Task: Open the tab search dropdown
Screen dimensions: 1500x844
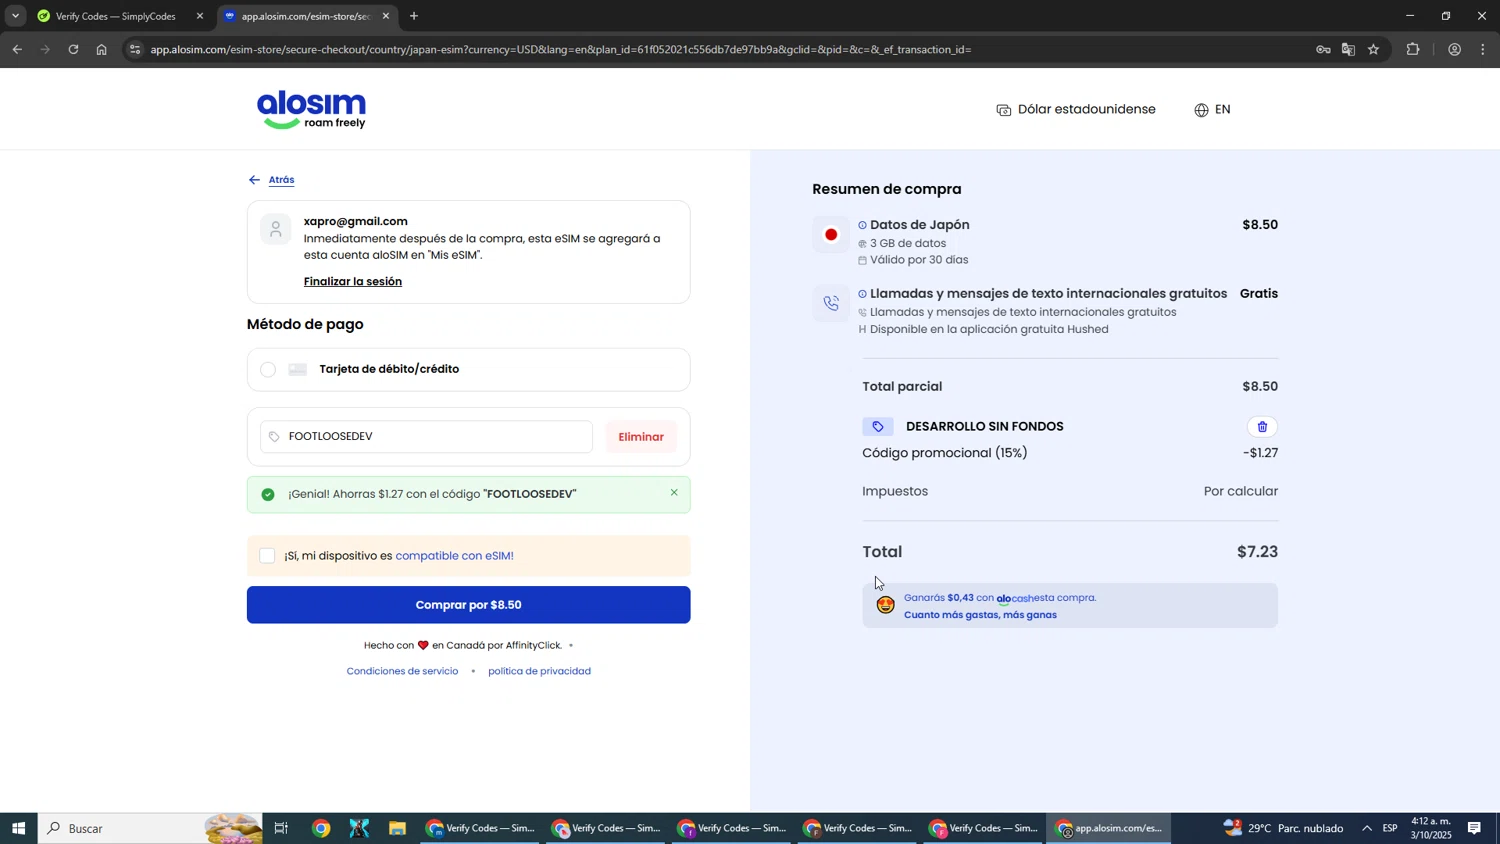Action: [x=15, y=16]
